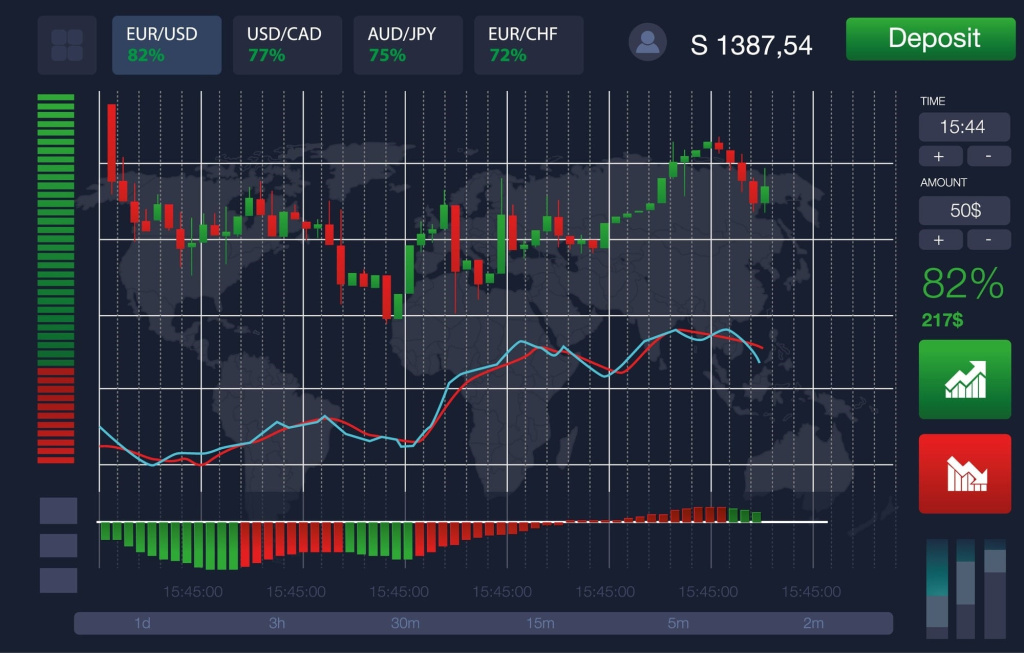Decrease the amount with the minus button
The width and height of the screenshot is (1024, 653).
989,239
